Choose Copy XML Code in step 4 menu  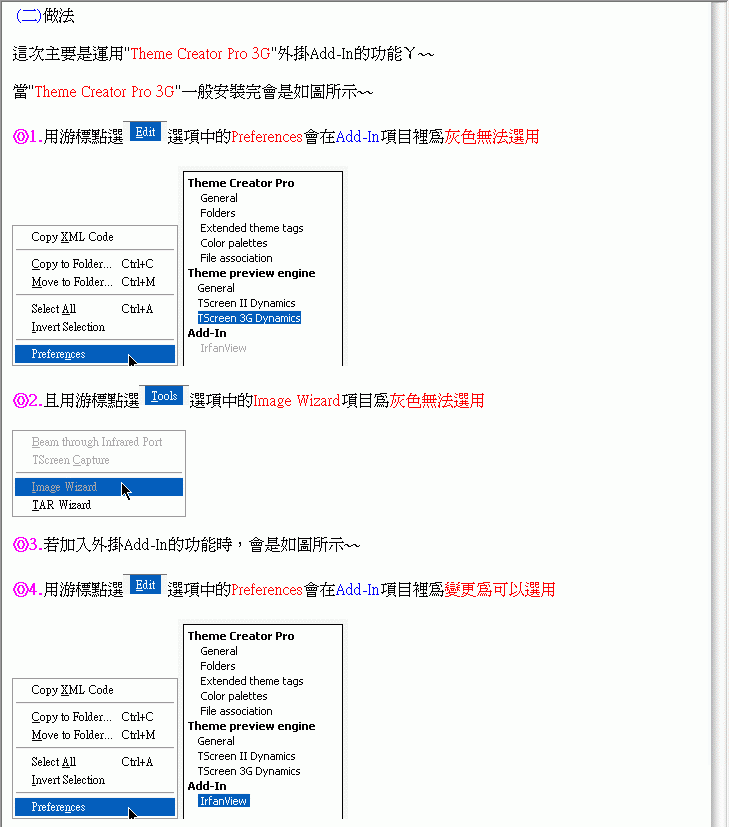tap(72, 690)
